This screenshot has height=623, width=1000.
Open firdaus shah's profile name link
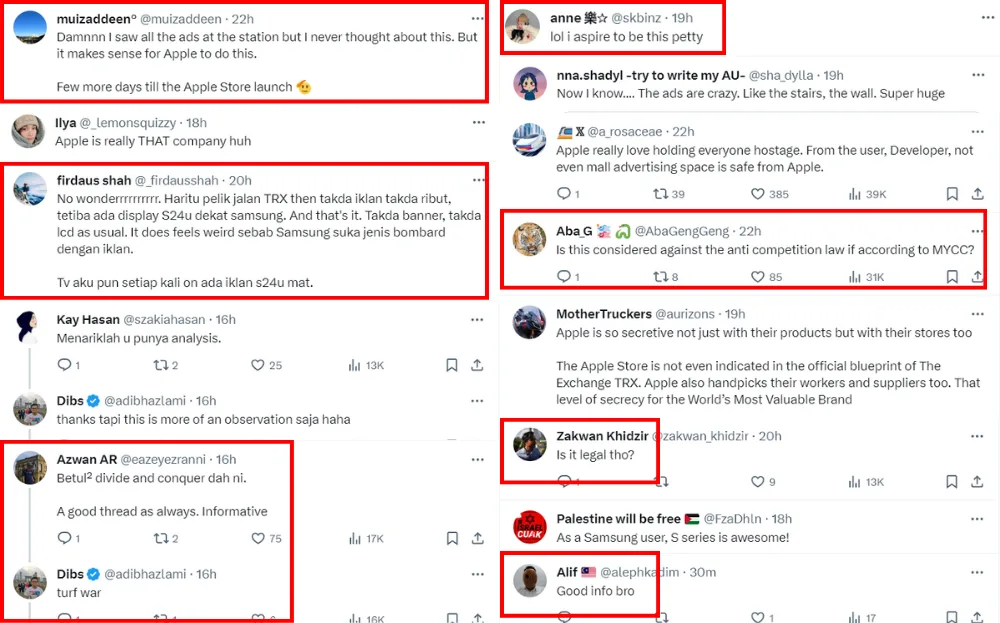[x=93, y=180]
